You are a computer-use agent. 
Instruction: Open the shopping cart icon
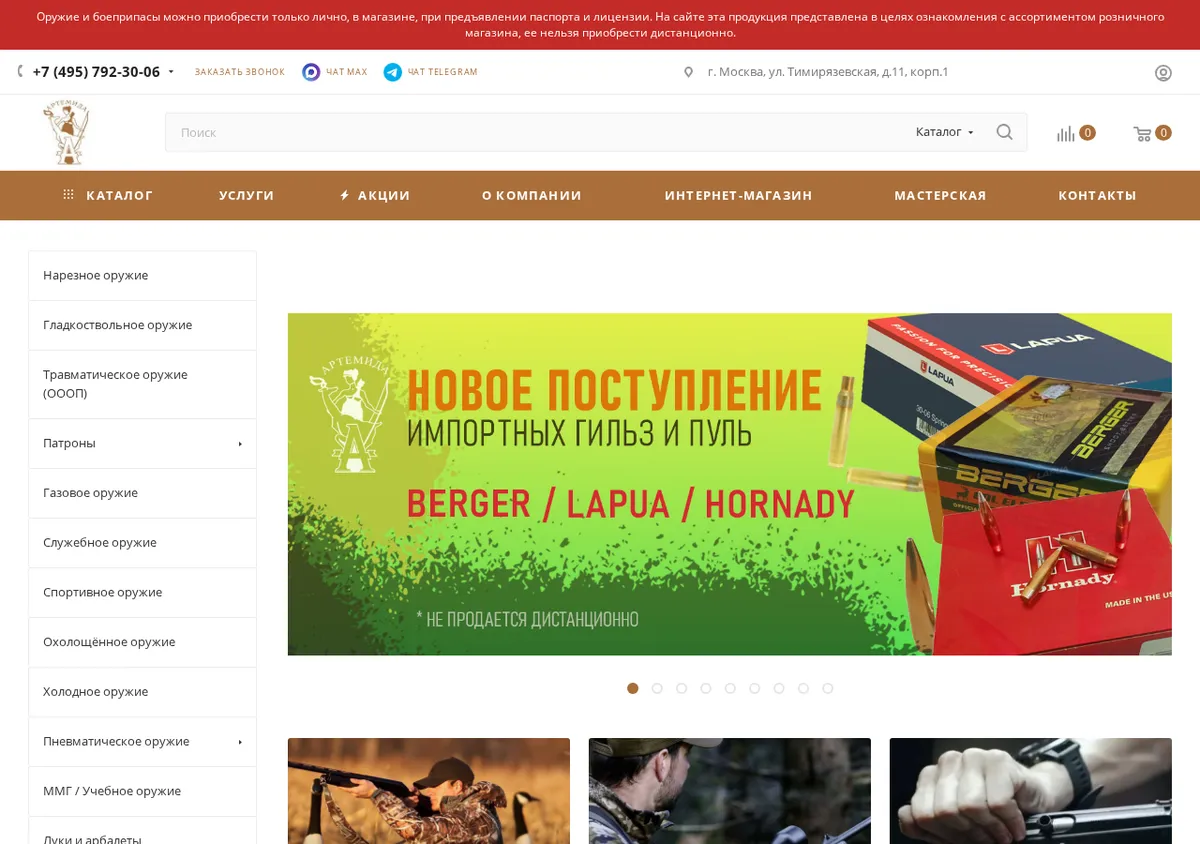coord(1142,133)
